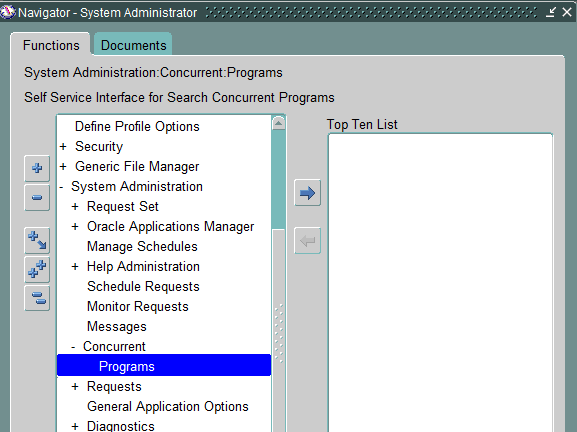
Task: Click inside the Top Ten List box
Action: (440, 283)
